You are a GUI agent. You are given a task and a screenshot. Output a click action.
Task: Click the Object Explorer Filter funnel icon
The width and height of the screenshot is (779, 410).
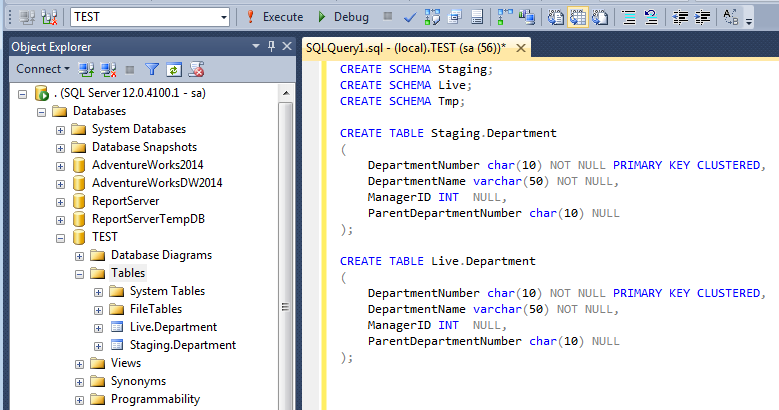click(x=152, y=70)
